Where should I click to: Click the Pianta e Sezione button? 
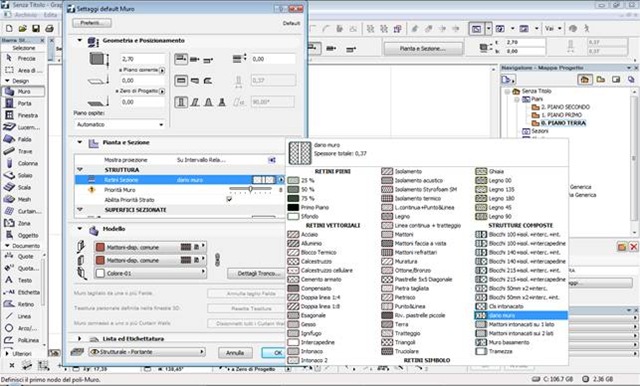423,49
